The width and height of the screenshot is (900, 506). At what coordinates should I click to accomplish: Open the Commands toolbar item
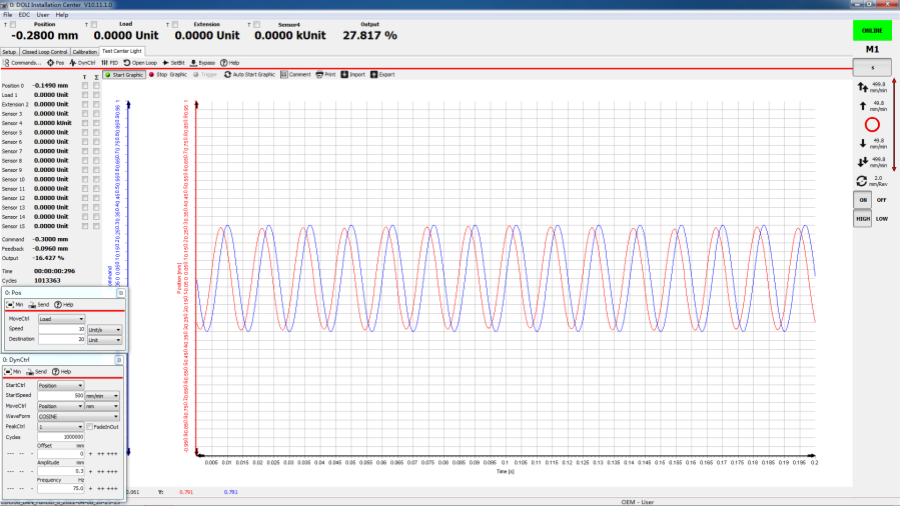(x=22, y=63)
